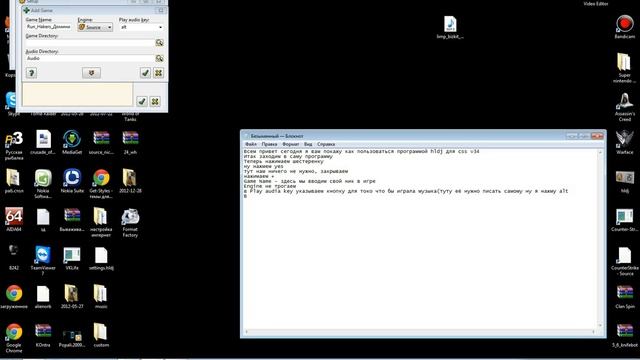
Task: Click Notepad vertical scrollbar down arrow
Action: (x=600, y=325)
